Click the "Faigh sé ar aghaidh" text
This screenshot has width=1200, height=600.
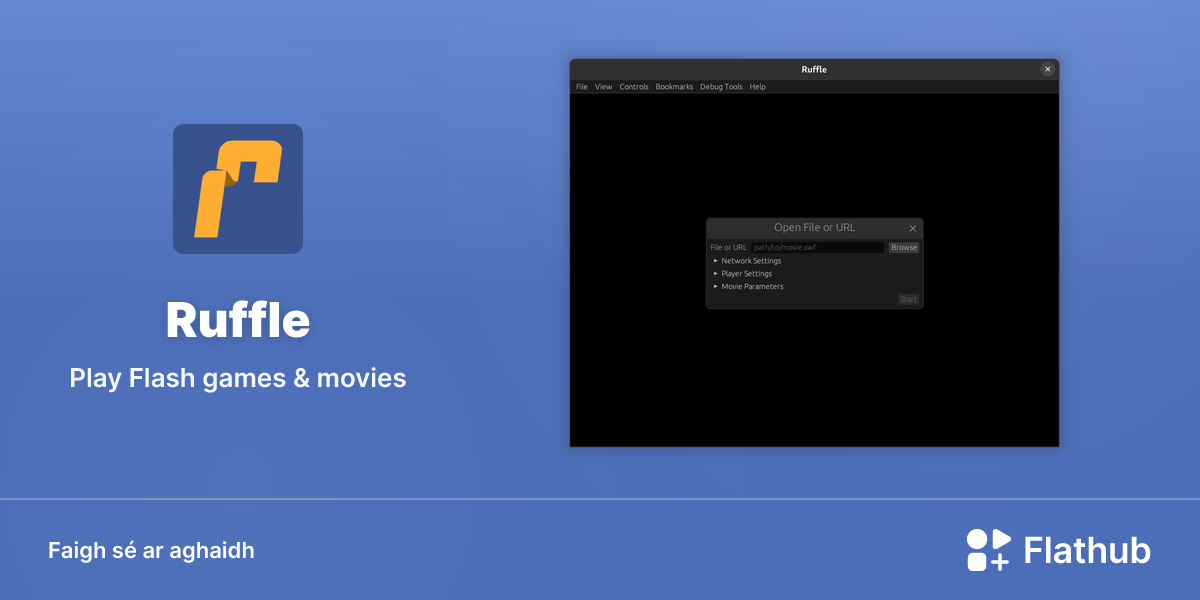coord(151,551)
